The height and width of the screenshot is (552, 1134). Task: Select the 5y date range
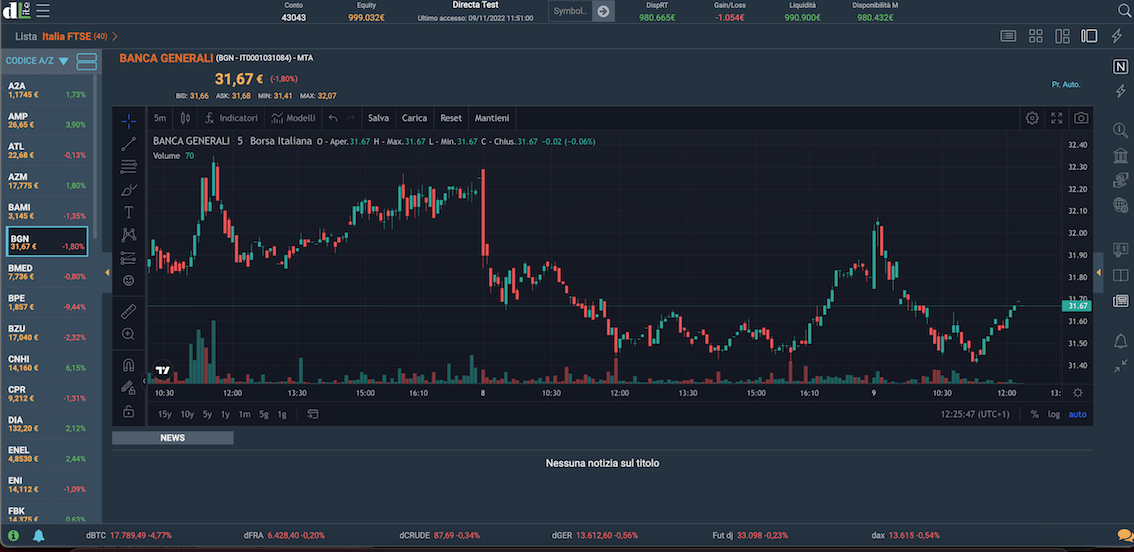click(x=208, y=415)
